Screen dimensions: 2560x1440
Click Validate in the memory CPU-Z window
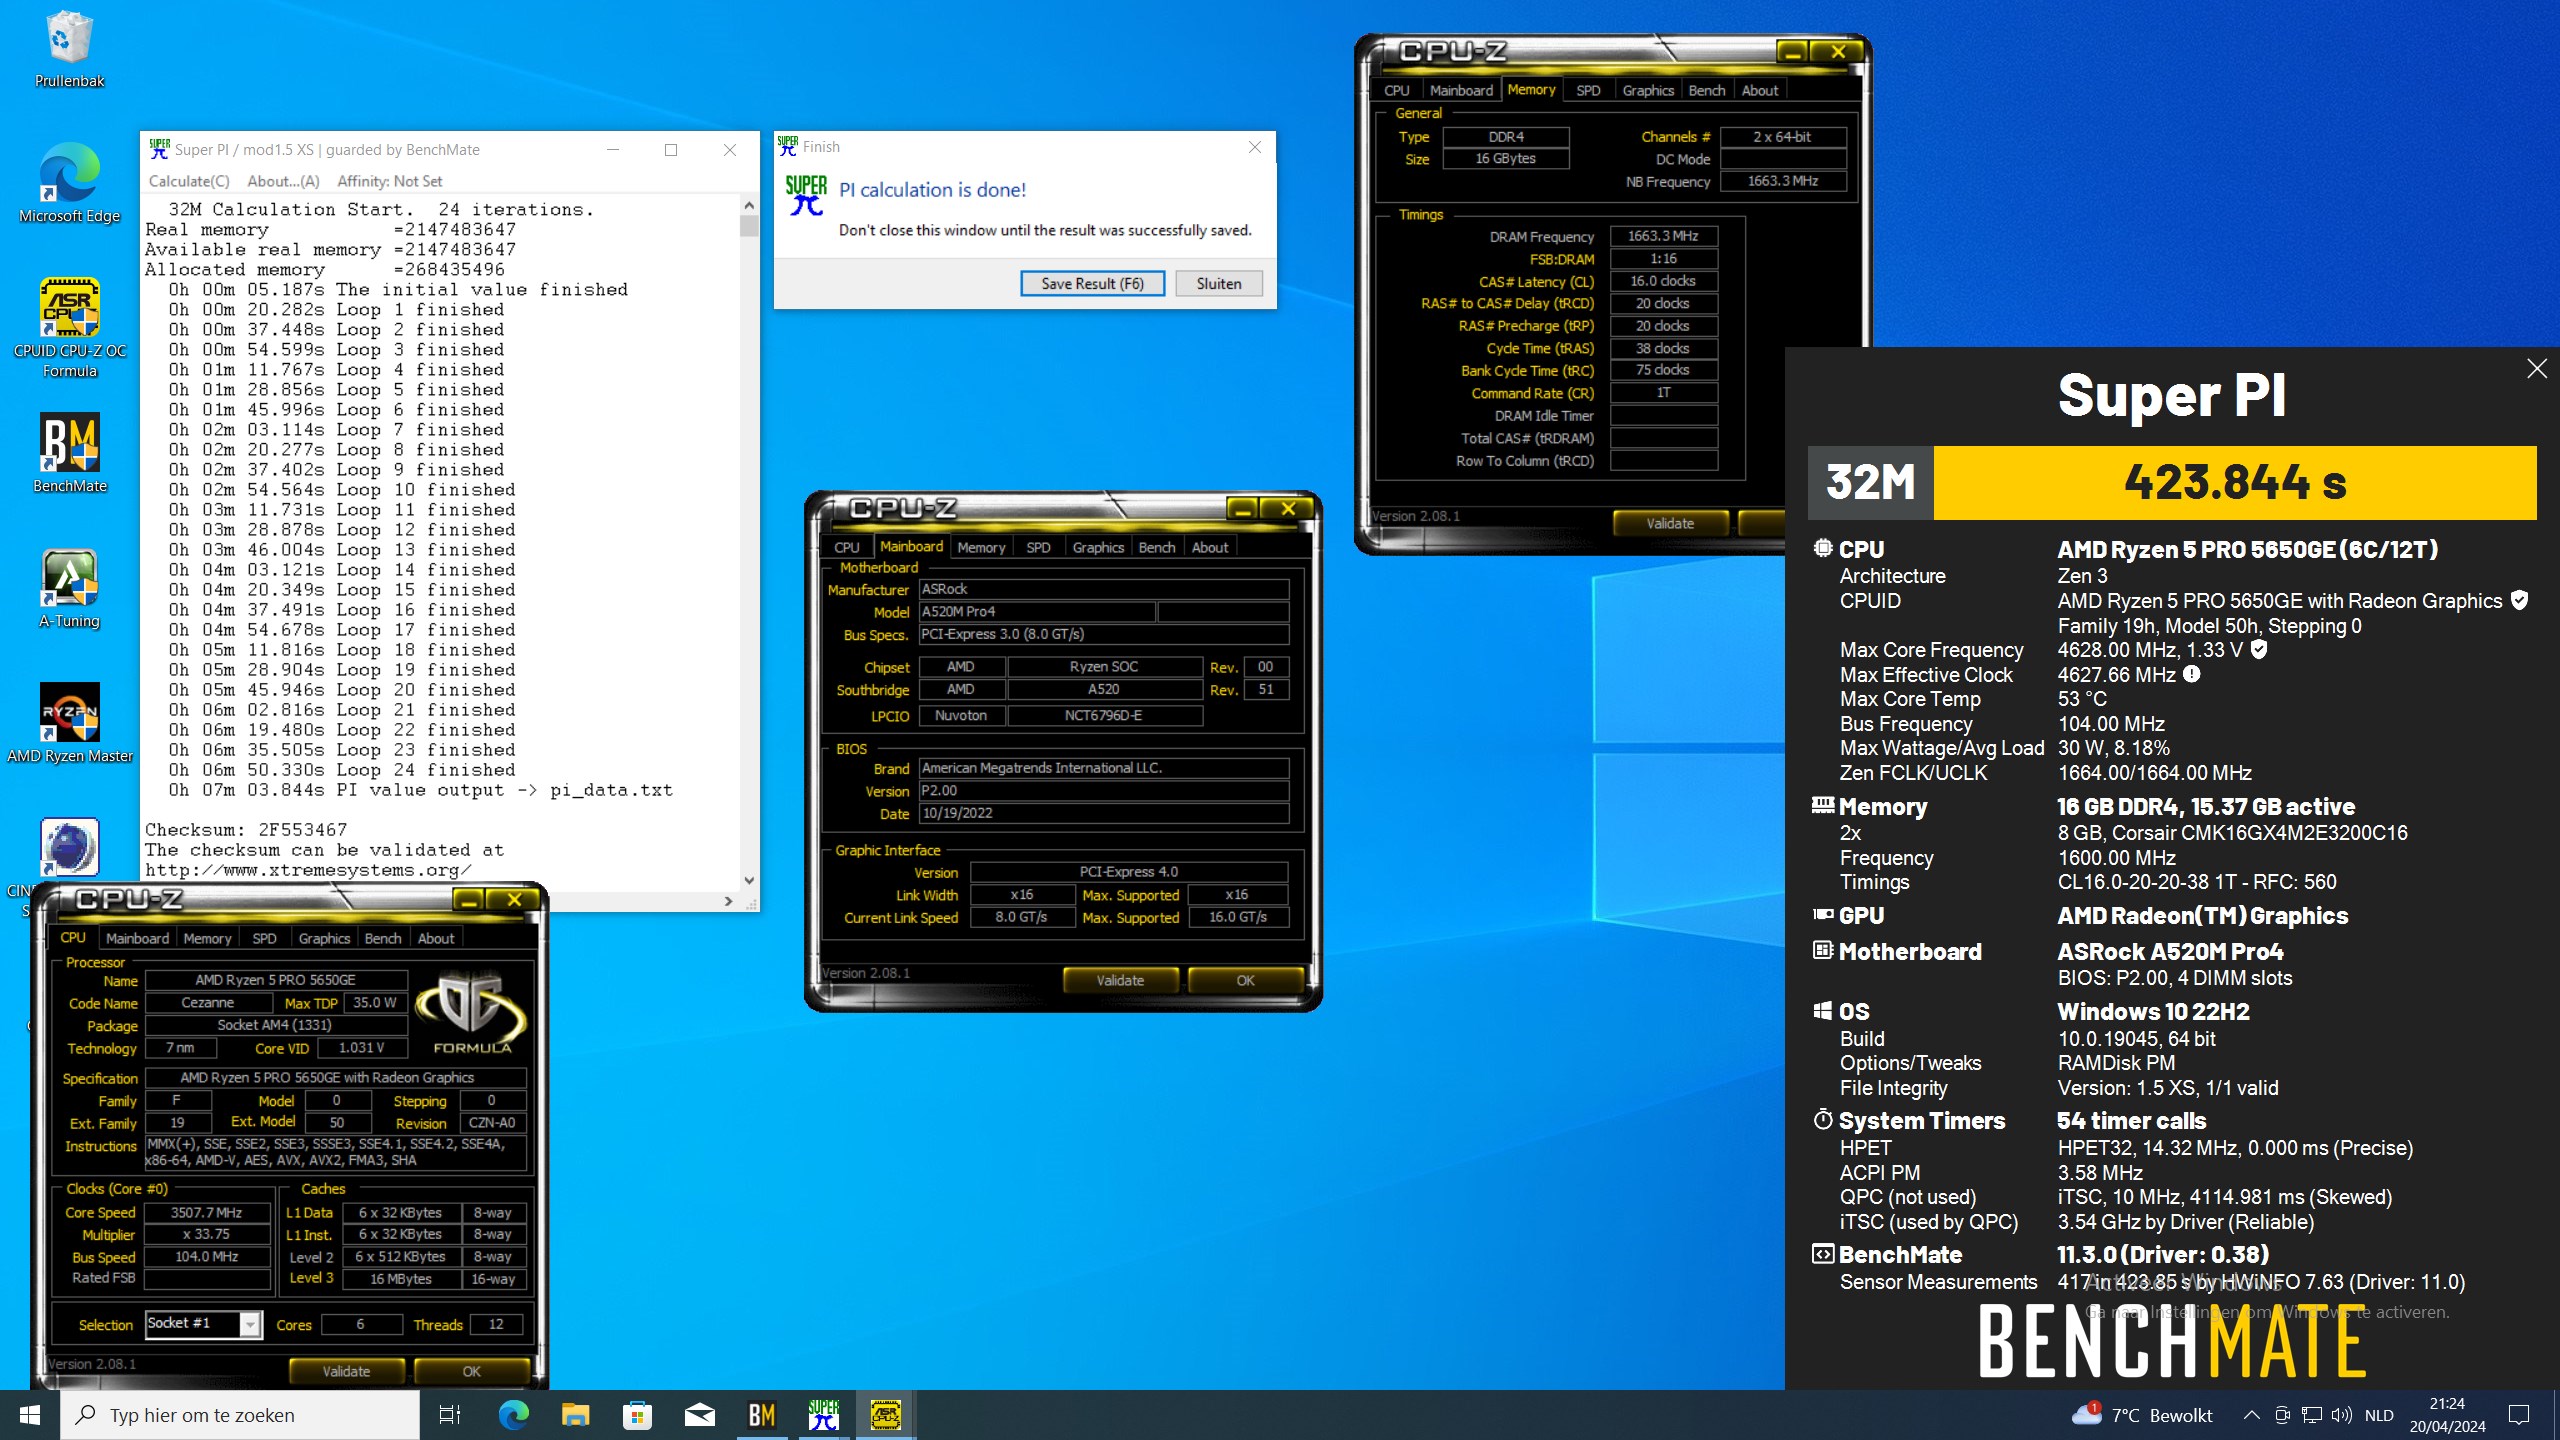[x=1670, y=523]
